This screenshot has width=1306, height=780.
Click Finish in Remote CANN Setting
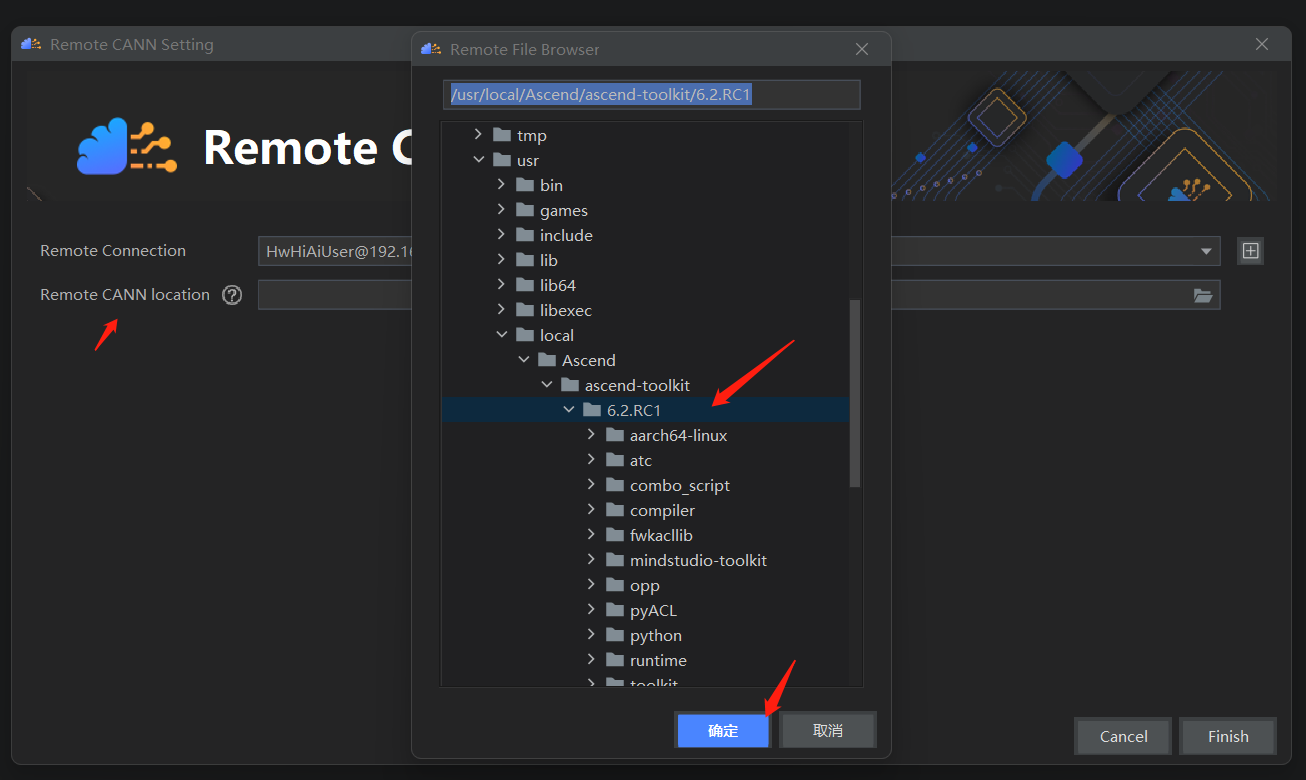click(1228, 736)
